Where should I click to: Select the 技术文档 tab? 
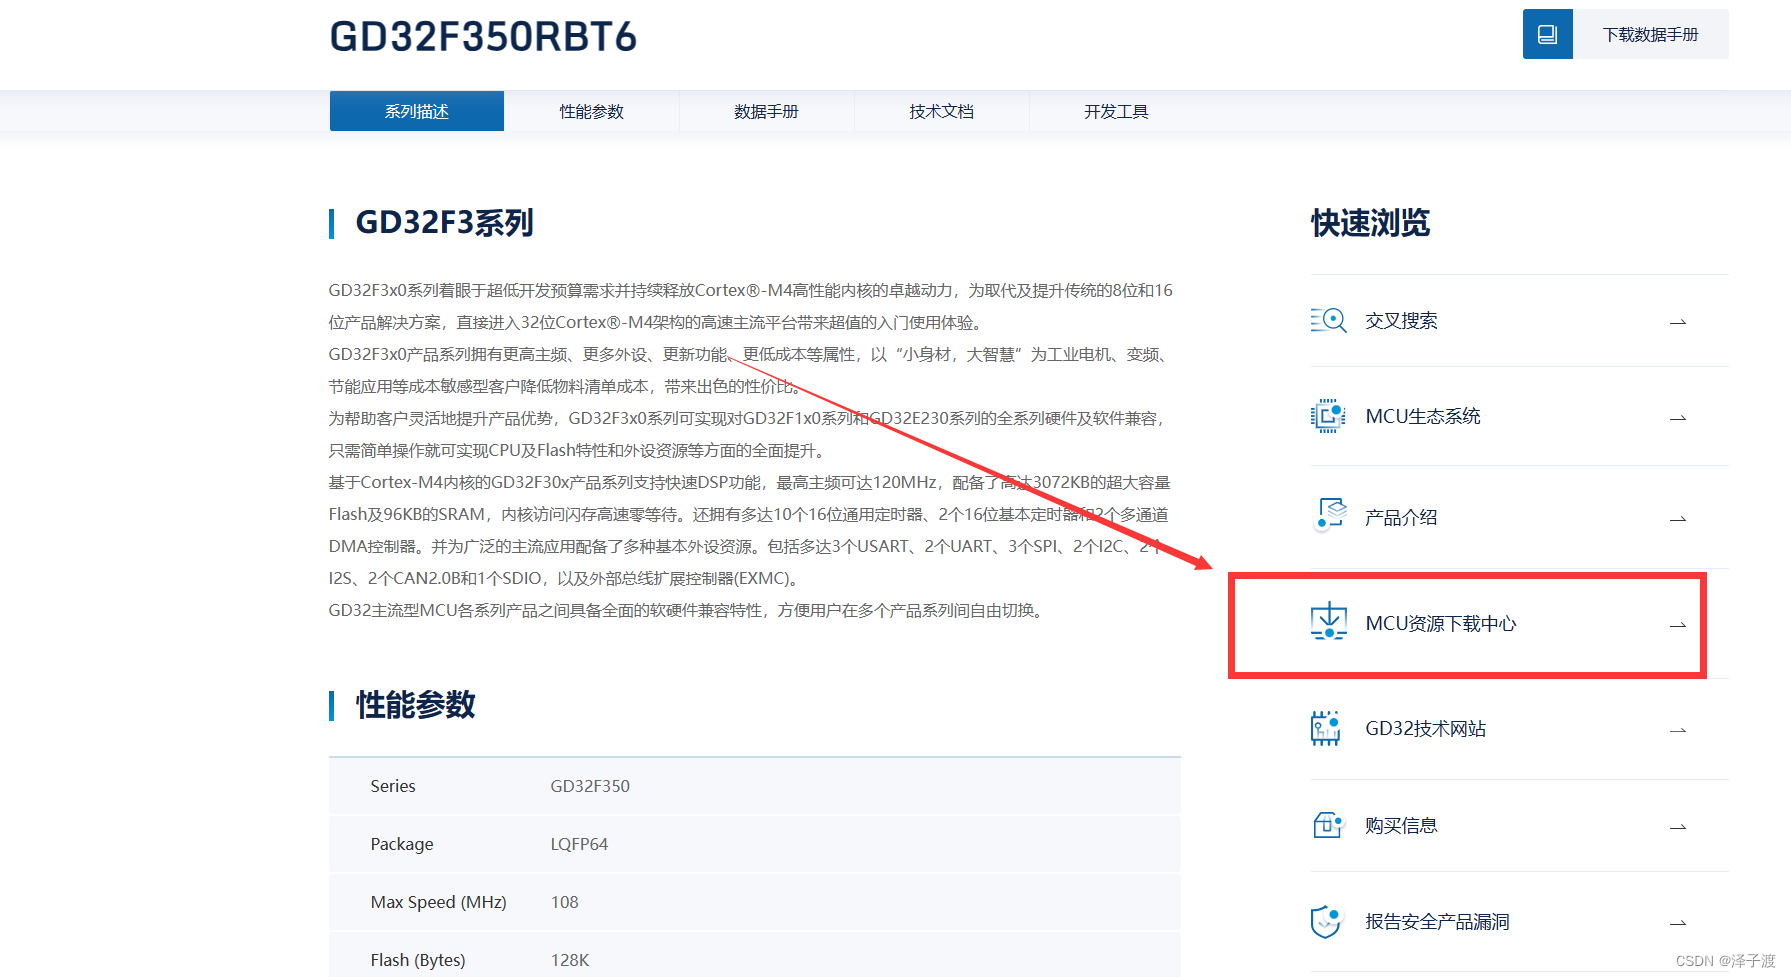pos(942,111)
